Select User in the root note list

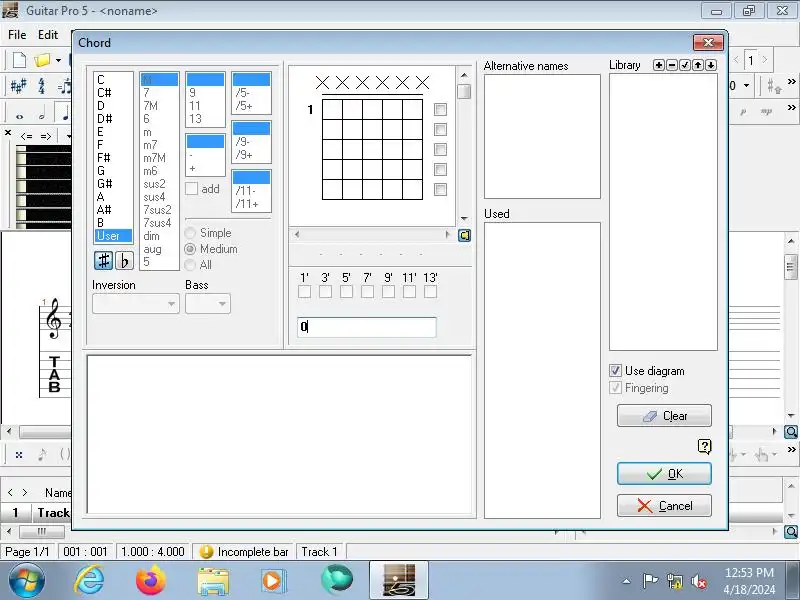pos(113,236)
